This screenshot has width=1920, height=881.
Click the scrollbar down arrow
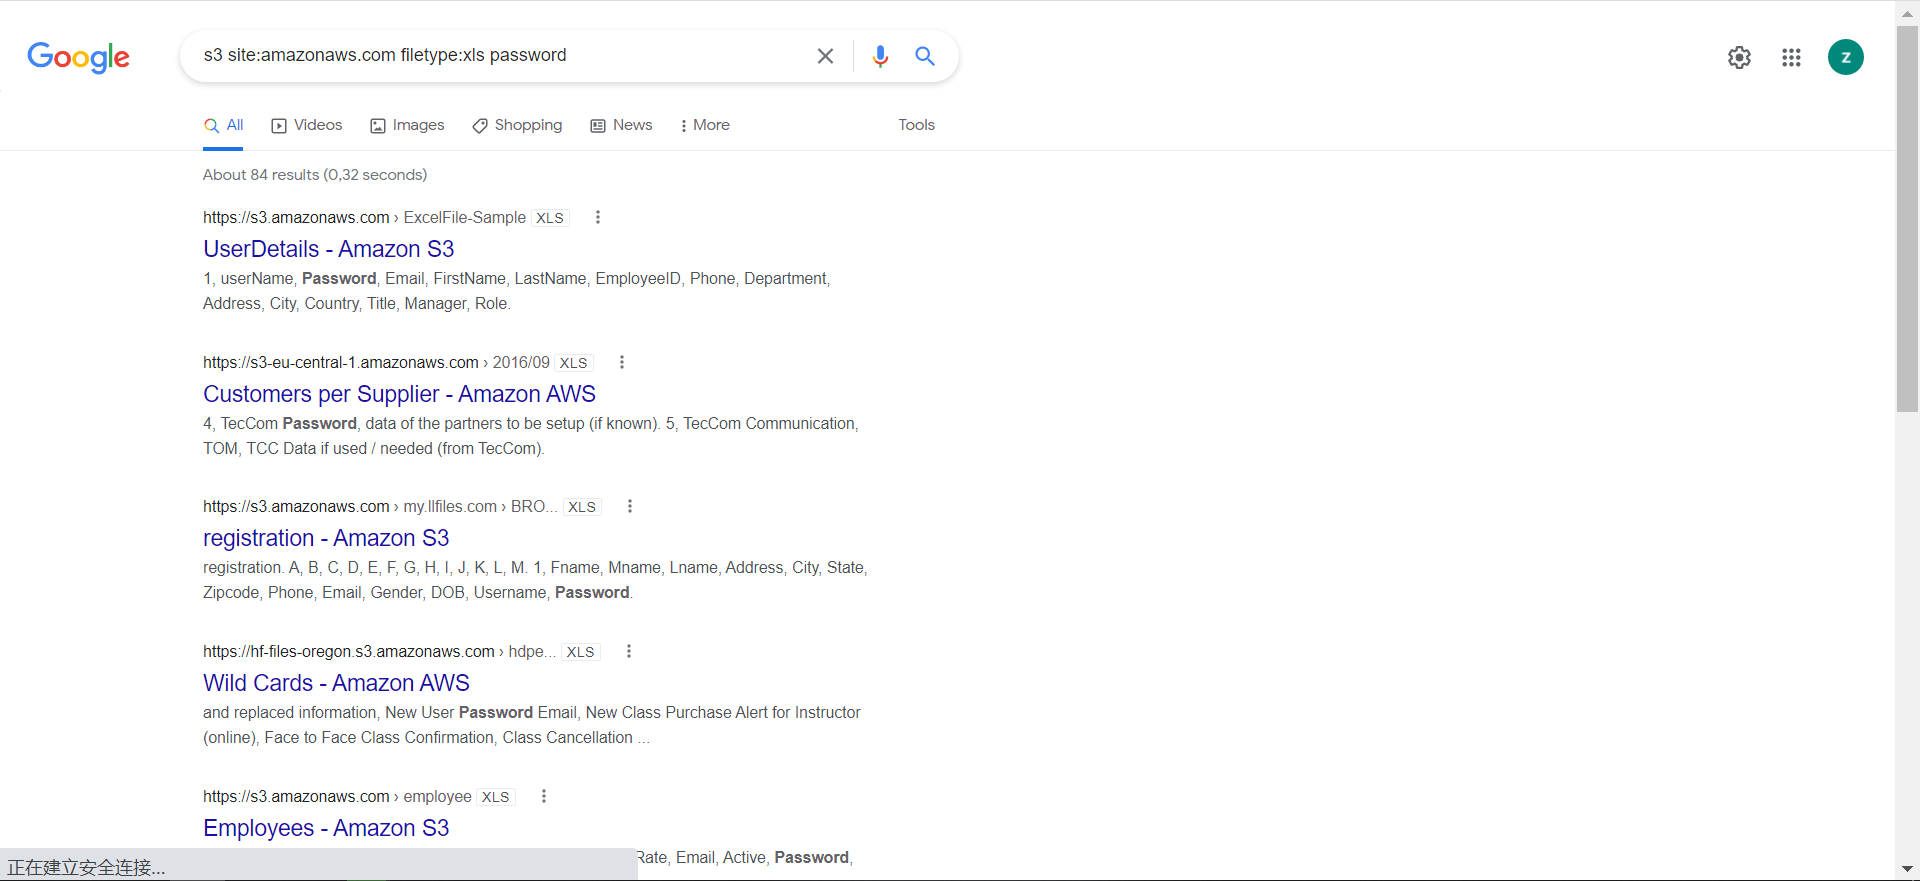(x=1907, y=869)
